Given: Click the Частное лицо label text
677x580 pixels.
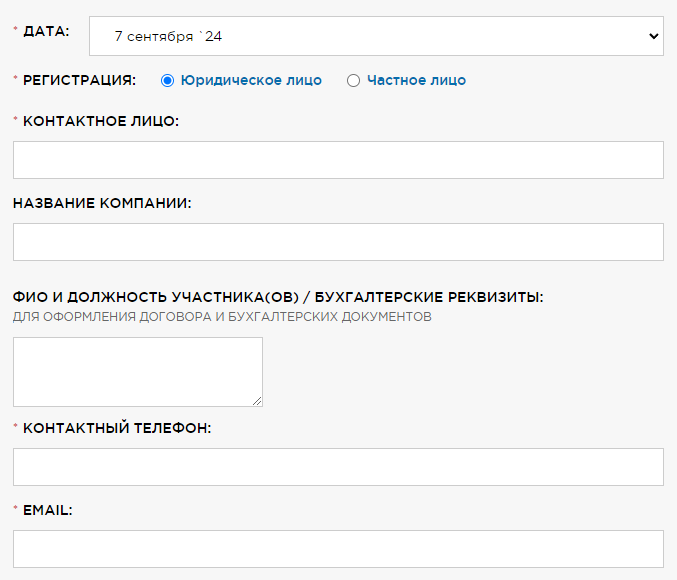Looking at the screenshot, I should click(417, 80).
